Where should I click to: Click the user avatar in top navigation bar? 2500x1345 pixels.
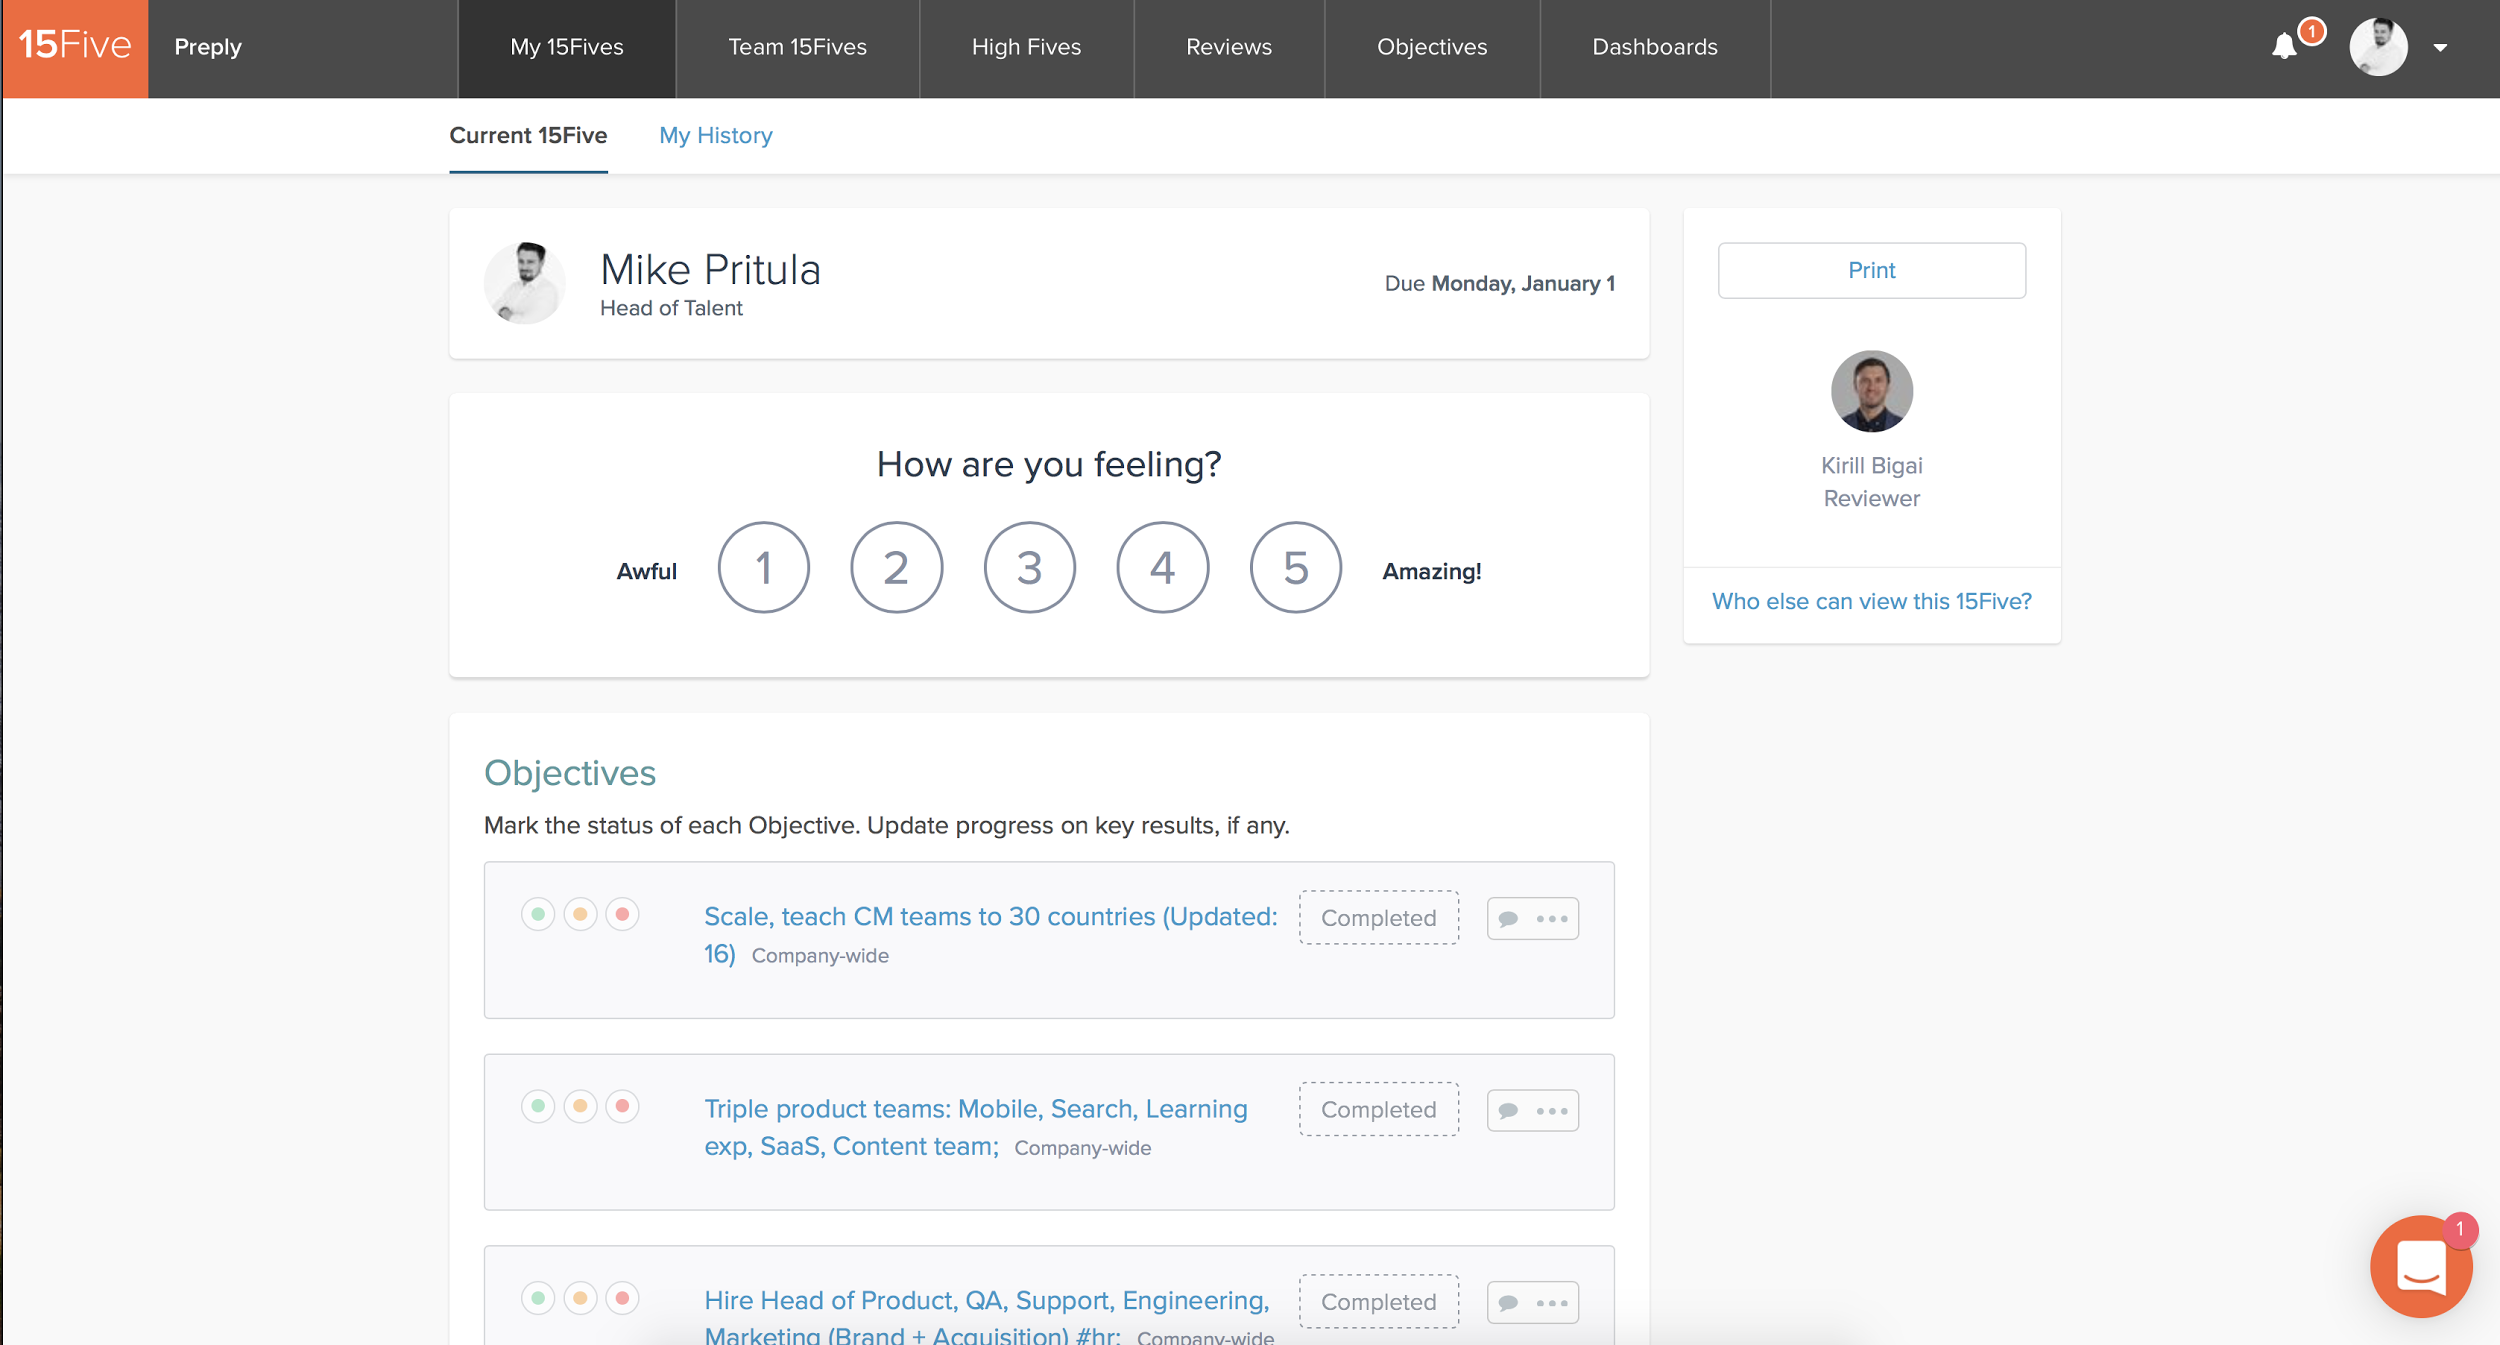pos(2378,47)
